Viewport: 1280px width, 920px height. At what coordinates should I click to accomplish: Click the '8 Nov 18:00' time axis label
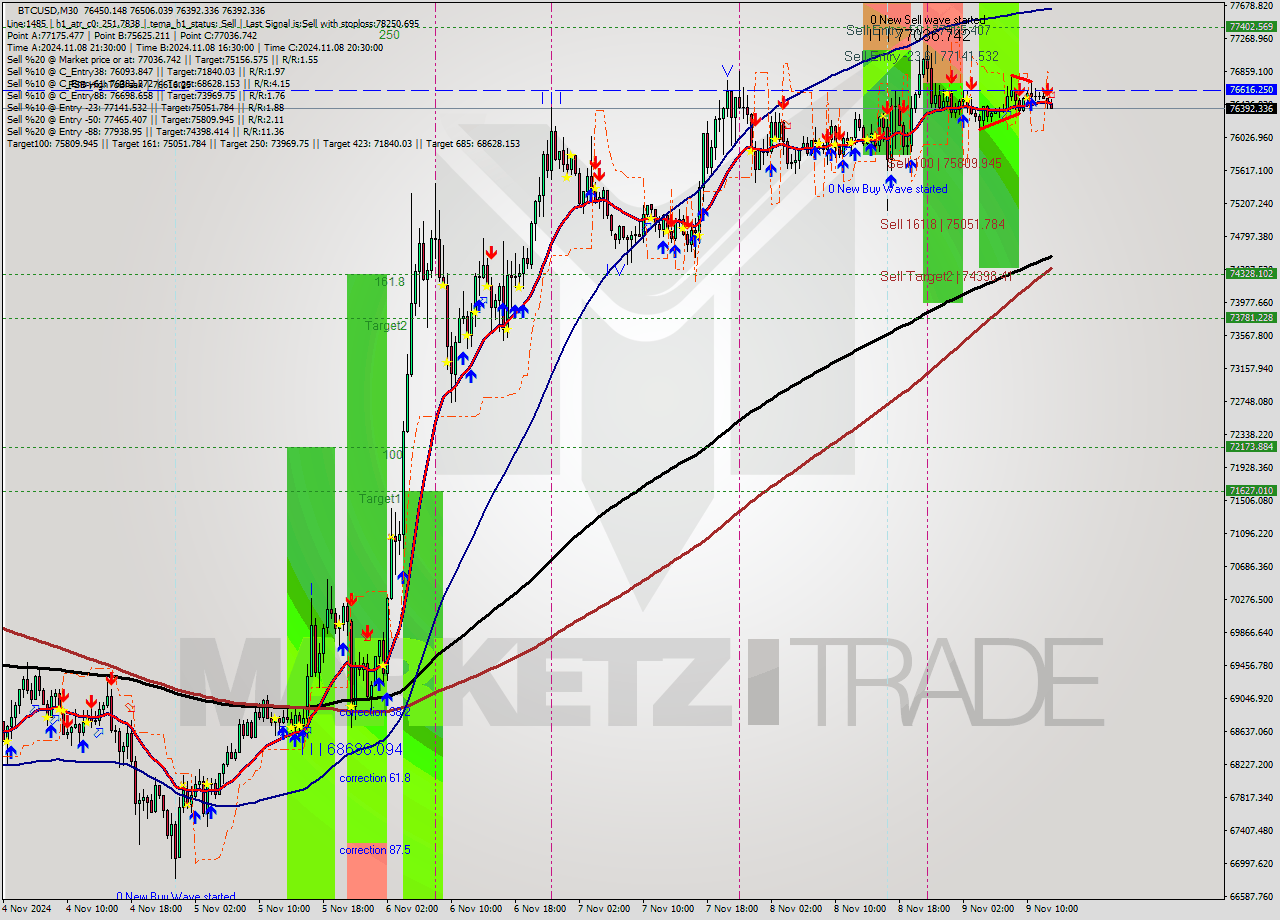(x=925, y=909)
